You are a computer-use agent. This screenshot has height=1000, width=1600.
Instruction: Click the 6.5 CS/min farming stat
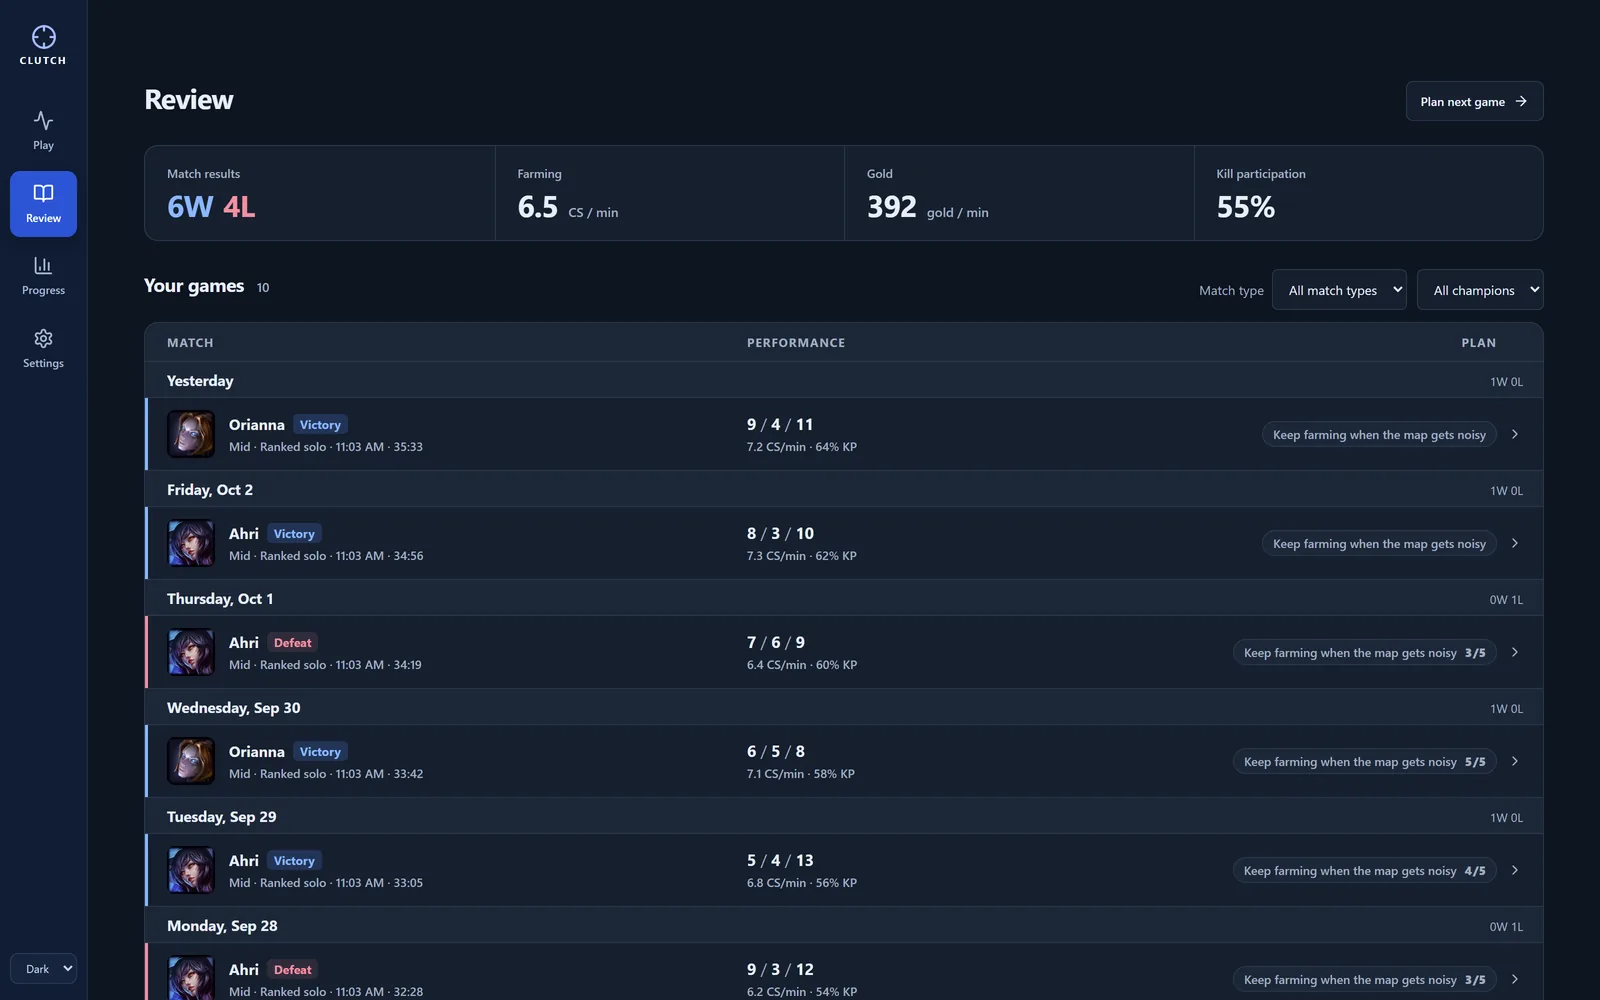[567, 207]
